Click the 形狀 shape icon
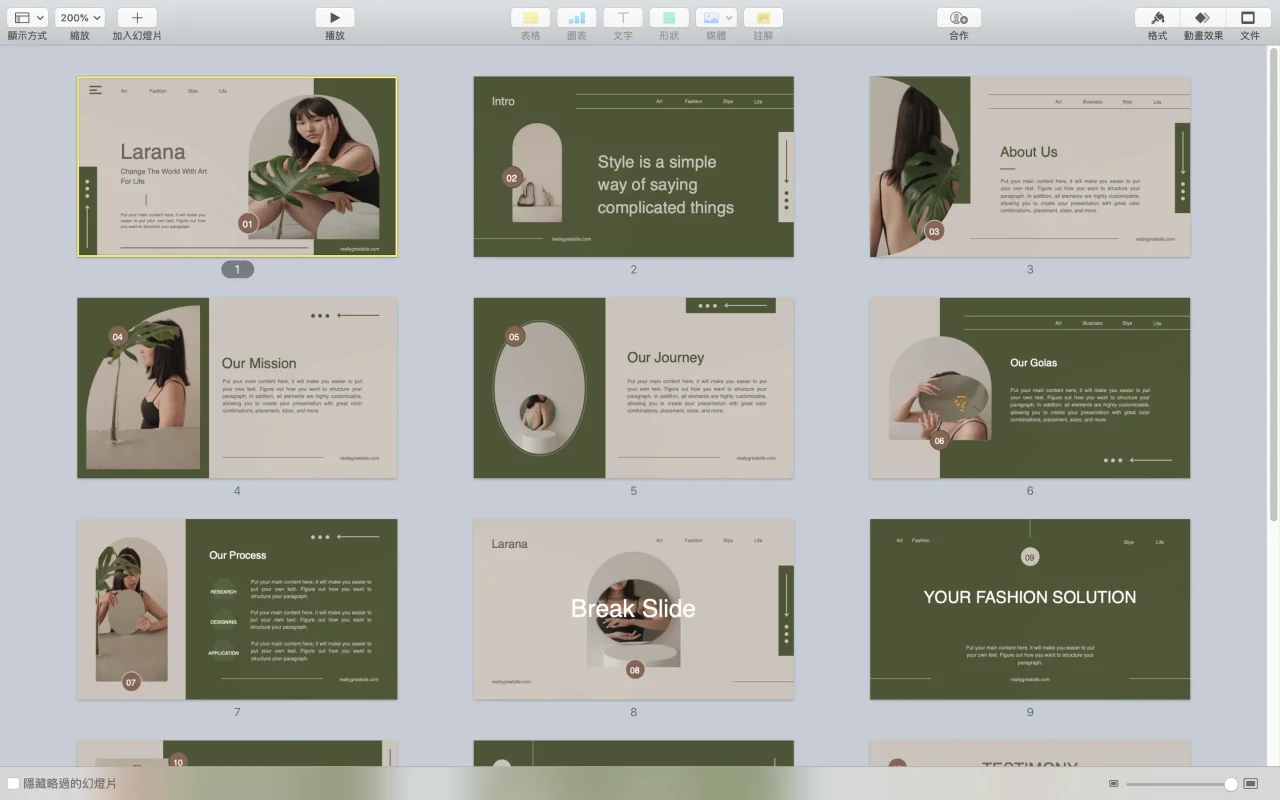Screen dimensions: 1280x800 tap(669, 18)
